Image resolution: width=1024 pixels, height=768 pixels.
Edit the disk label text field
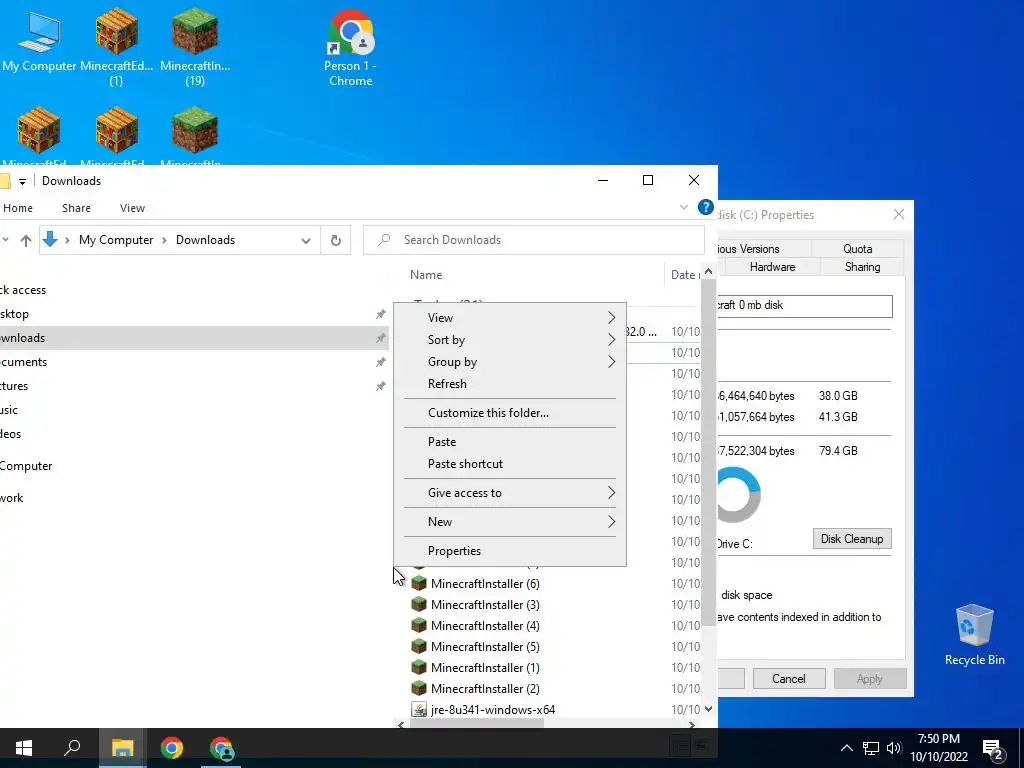[x=805, y=306]
